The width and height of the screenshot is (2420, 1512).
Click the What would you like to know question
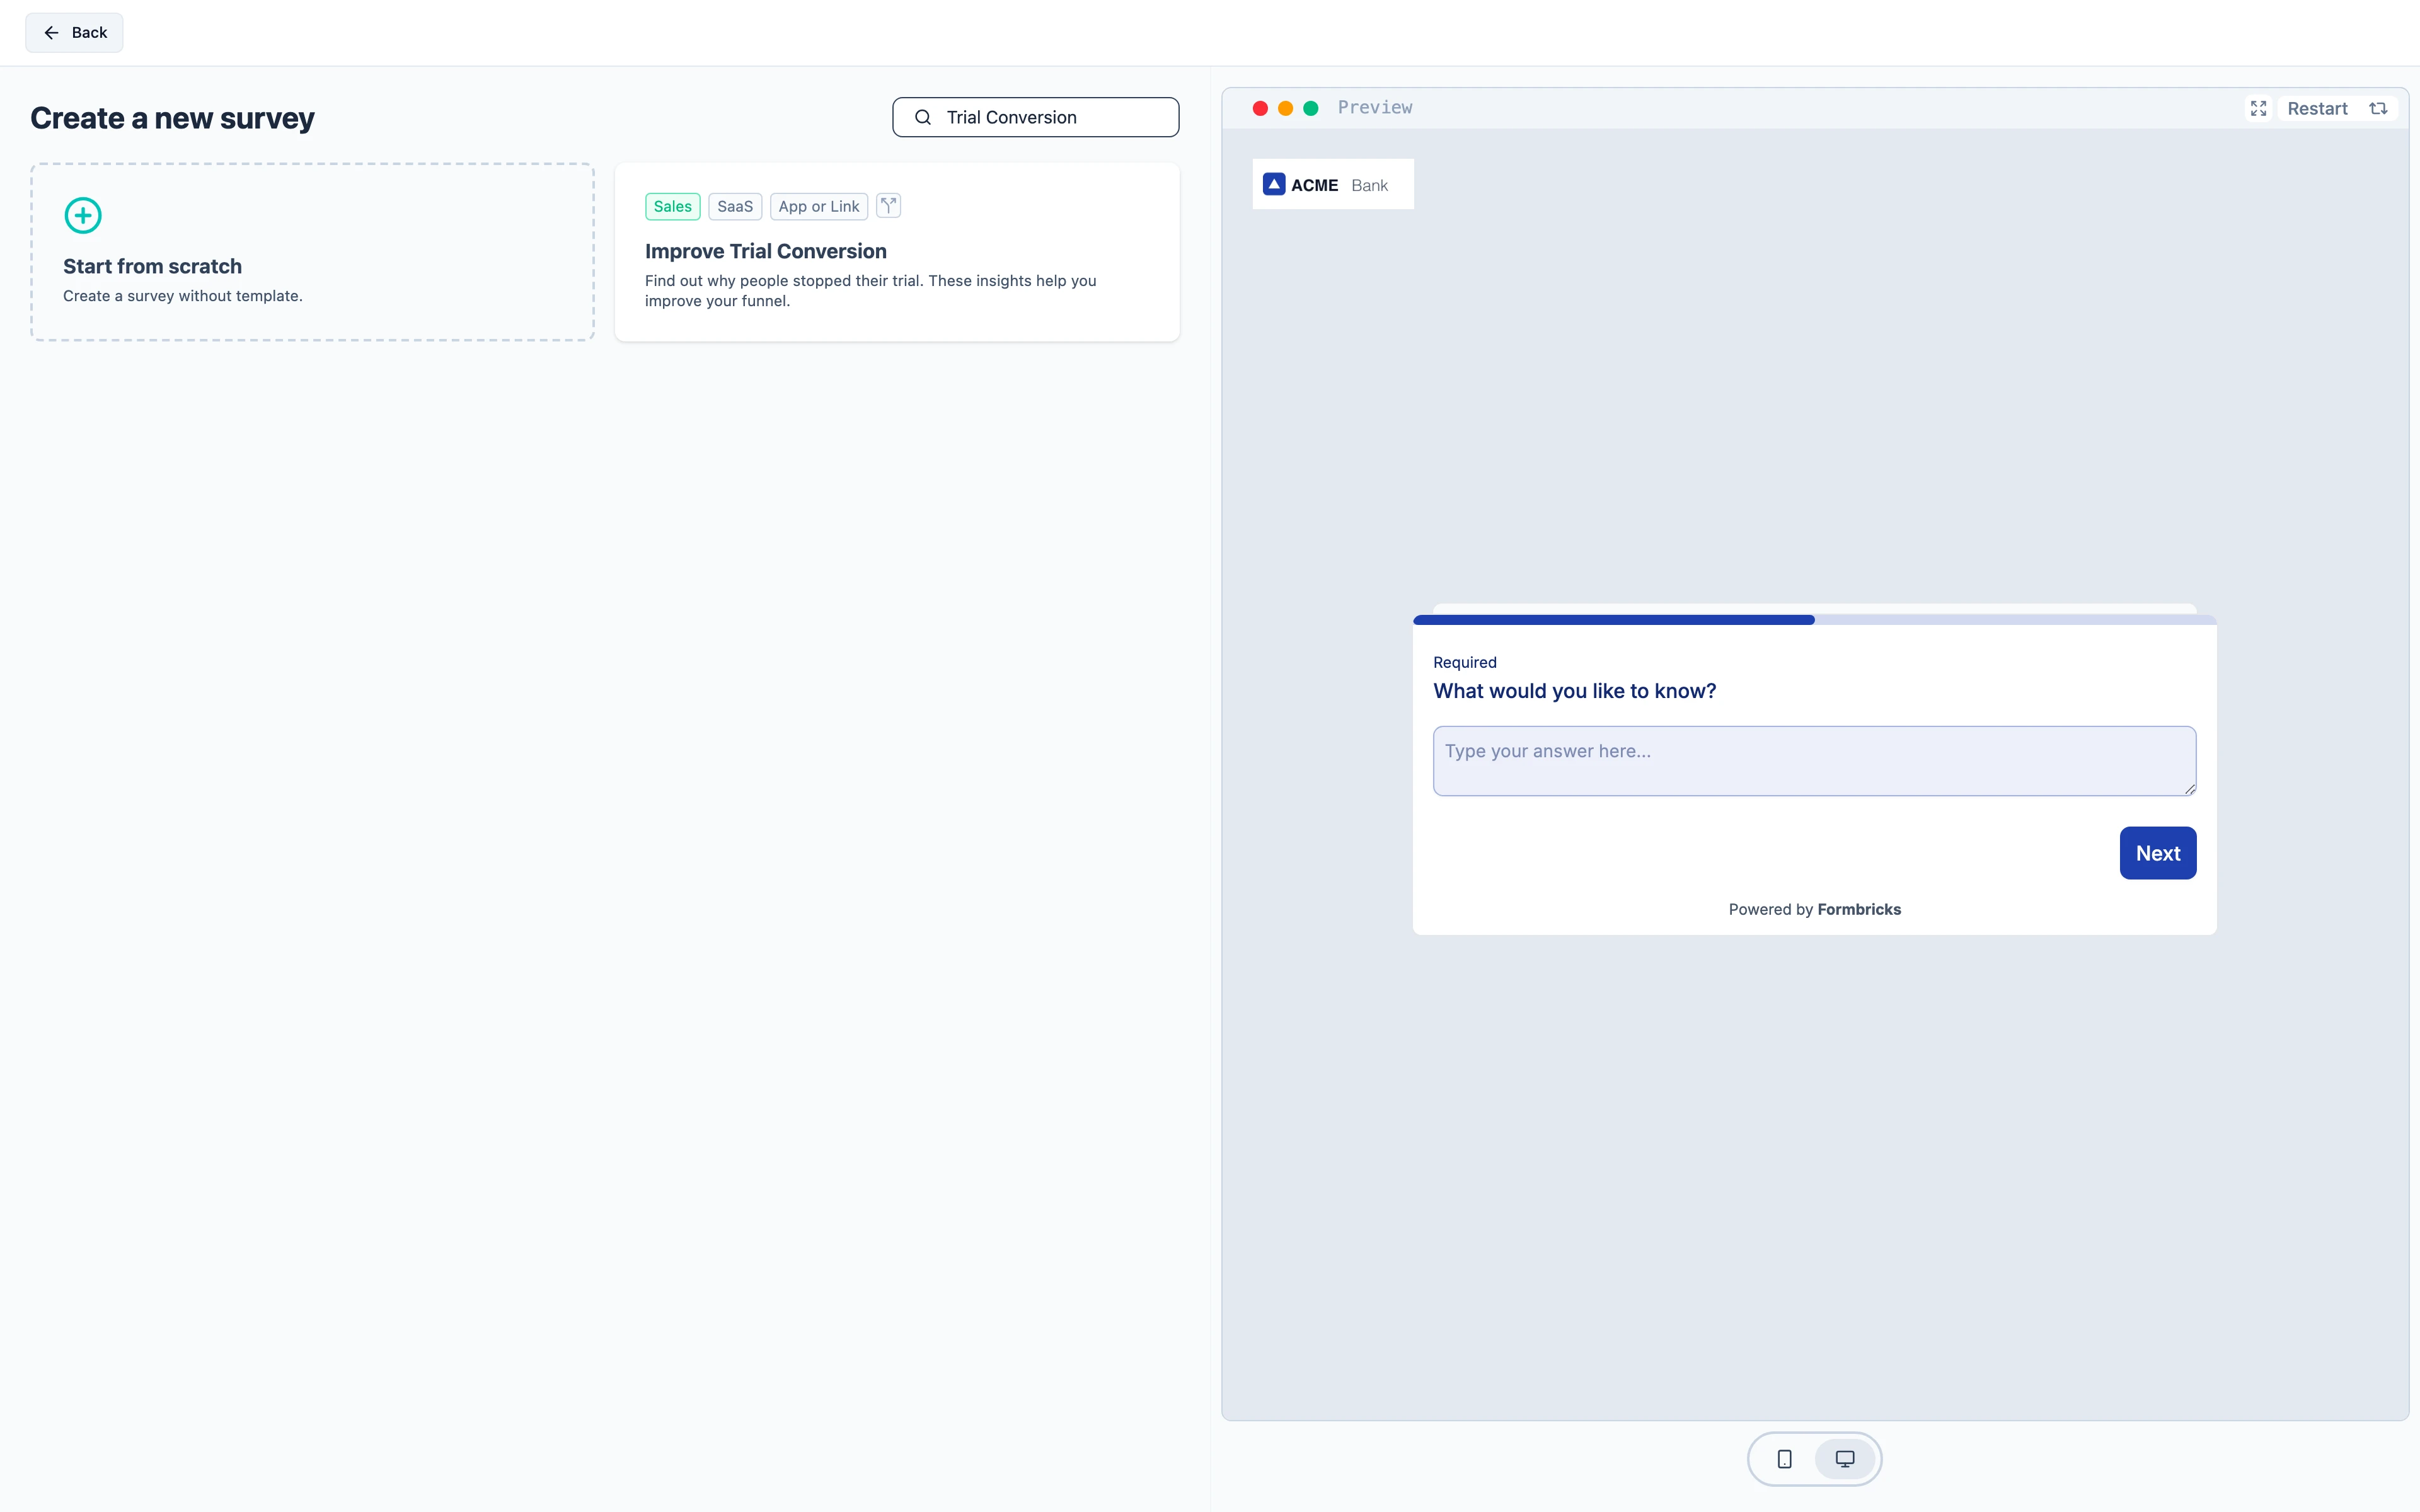pyautogui.click(x=1574, y=691)
